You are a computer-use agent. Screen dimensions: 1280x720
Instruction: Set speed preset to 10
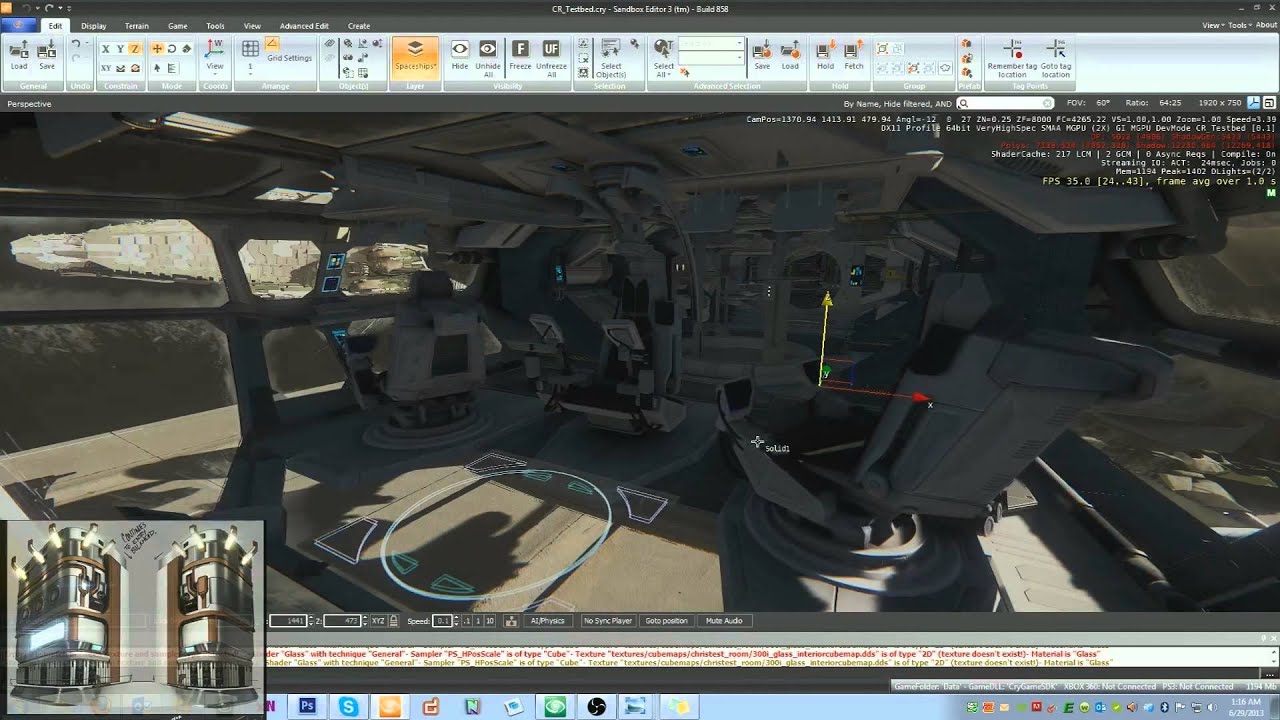coord(489,621)
